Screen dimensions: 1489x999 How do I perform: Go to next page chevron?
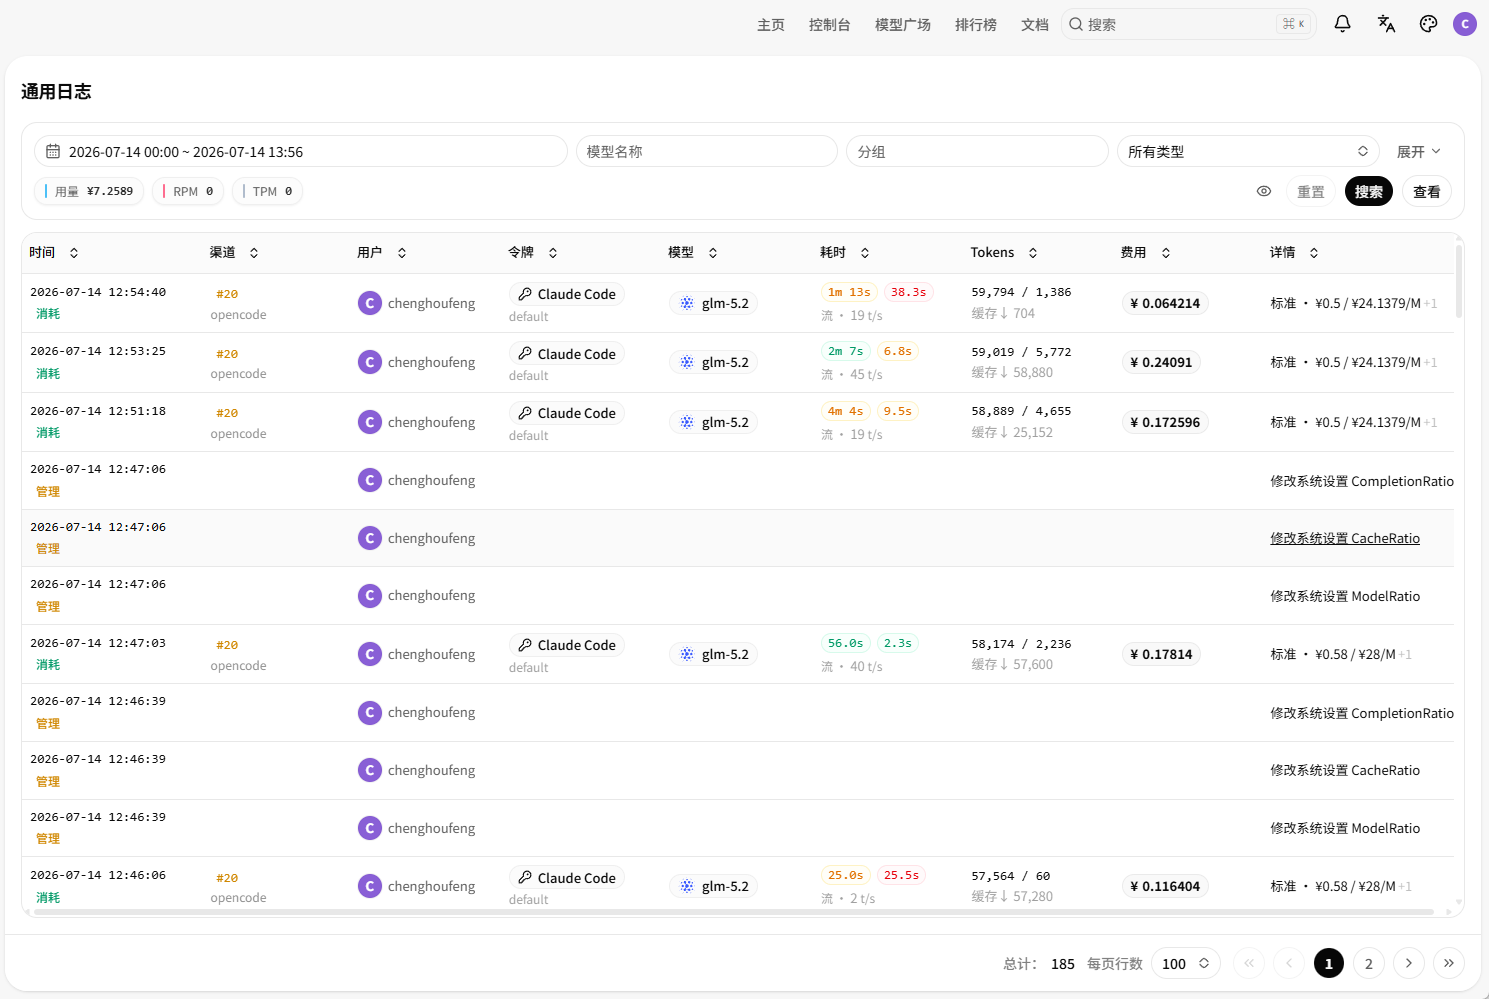(x=1409, y=963)
